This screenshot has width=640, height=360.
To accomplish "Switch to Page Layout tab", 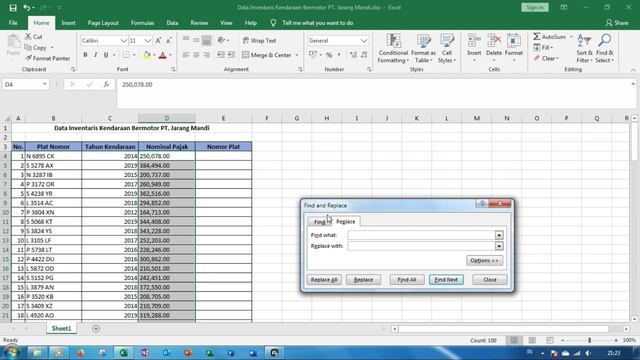I will 103,23.
